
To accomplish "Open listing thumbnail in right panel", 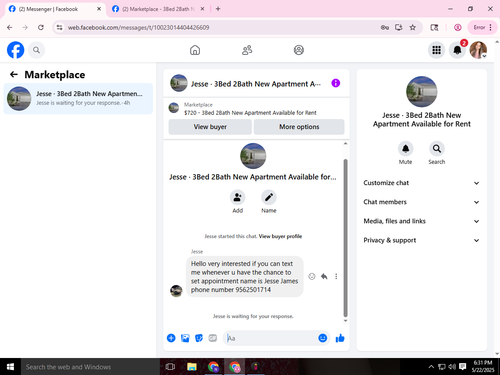I will [422, 92].
